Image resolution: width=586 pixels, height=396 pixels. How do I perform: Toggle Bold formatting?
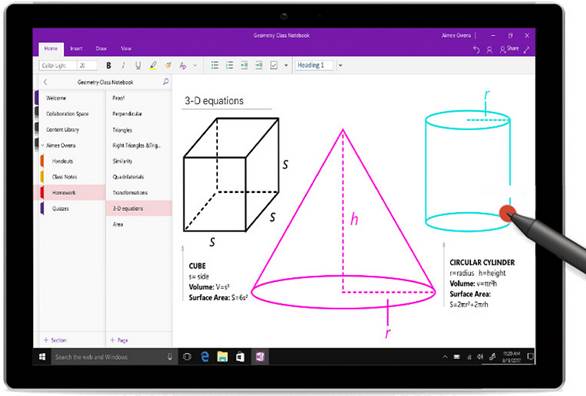pos(108,66)
